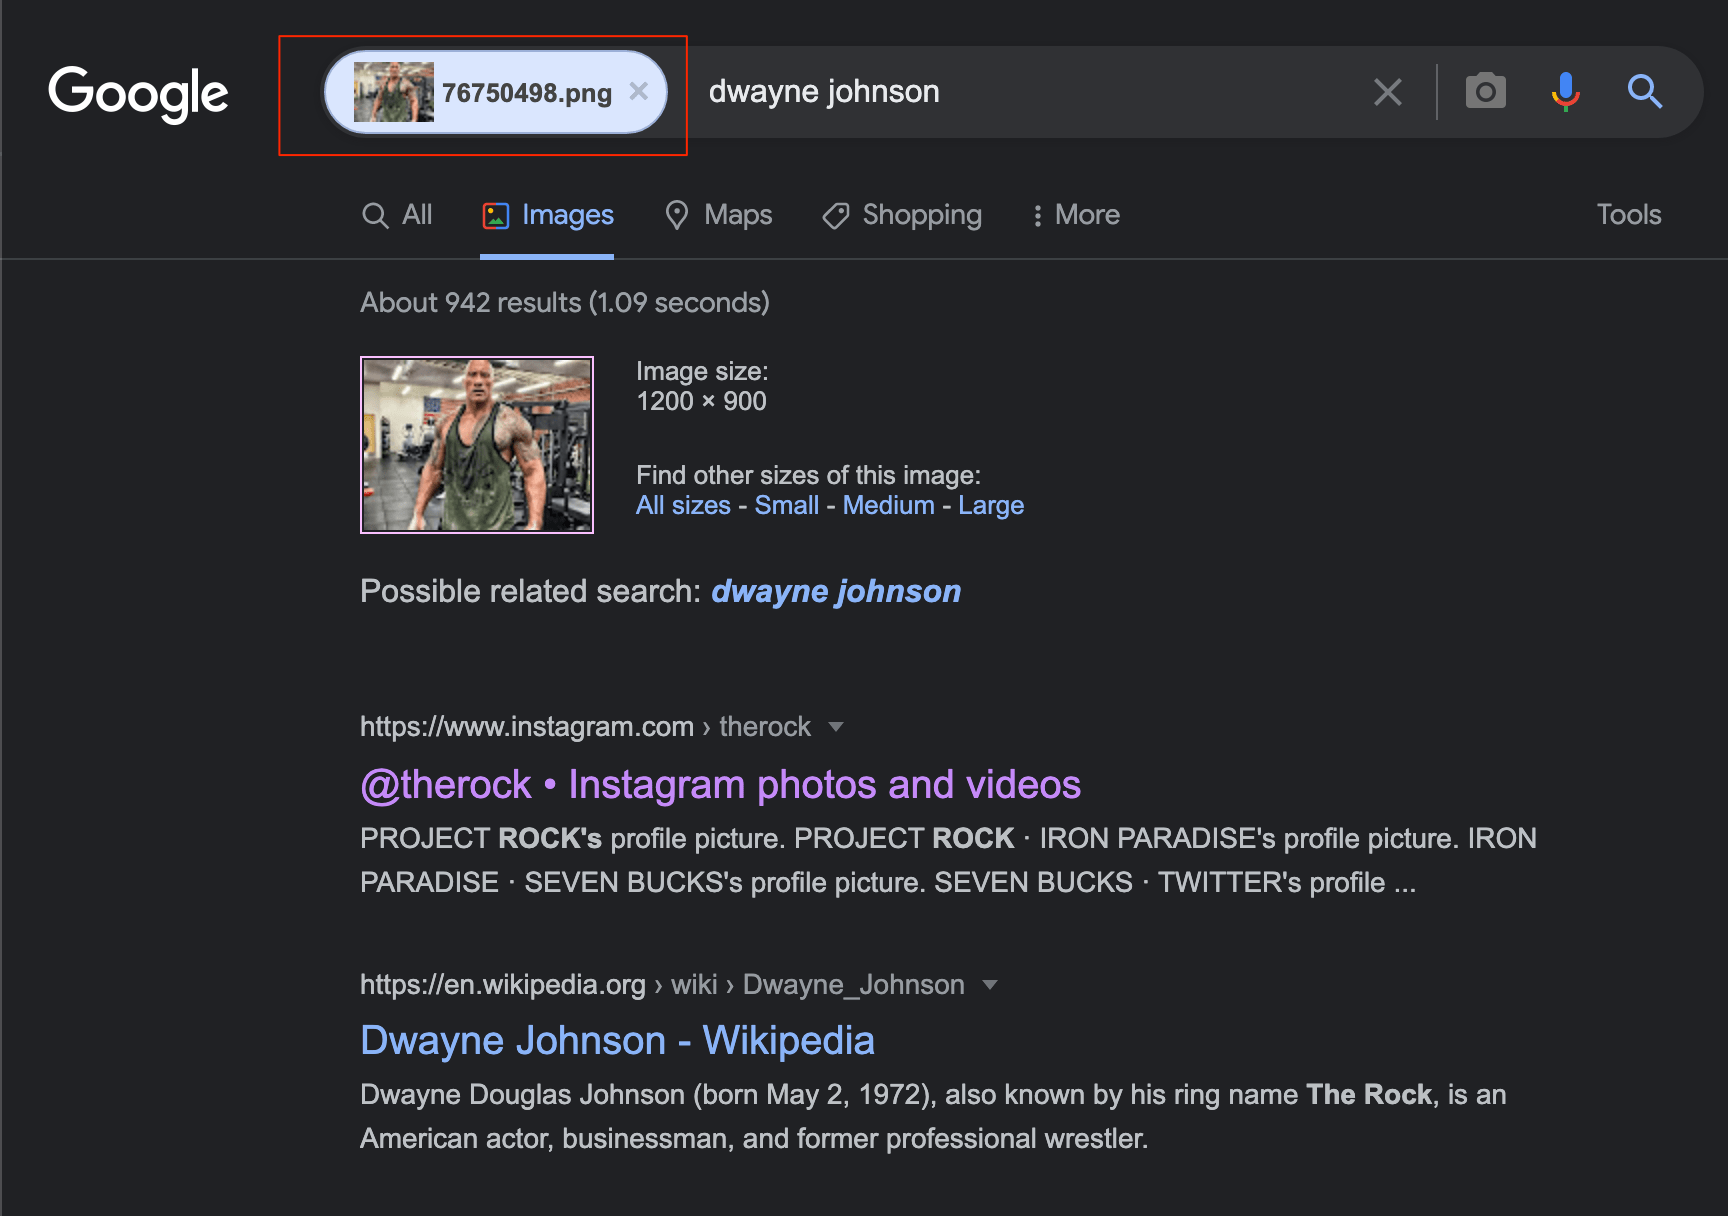Find Small sizes of this image
Screen dimensions: 1728x1216
[x=787, y=505]
